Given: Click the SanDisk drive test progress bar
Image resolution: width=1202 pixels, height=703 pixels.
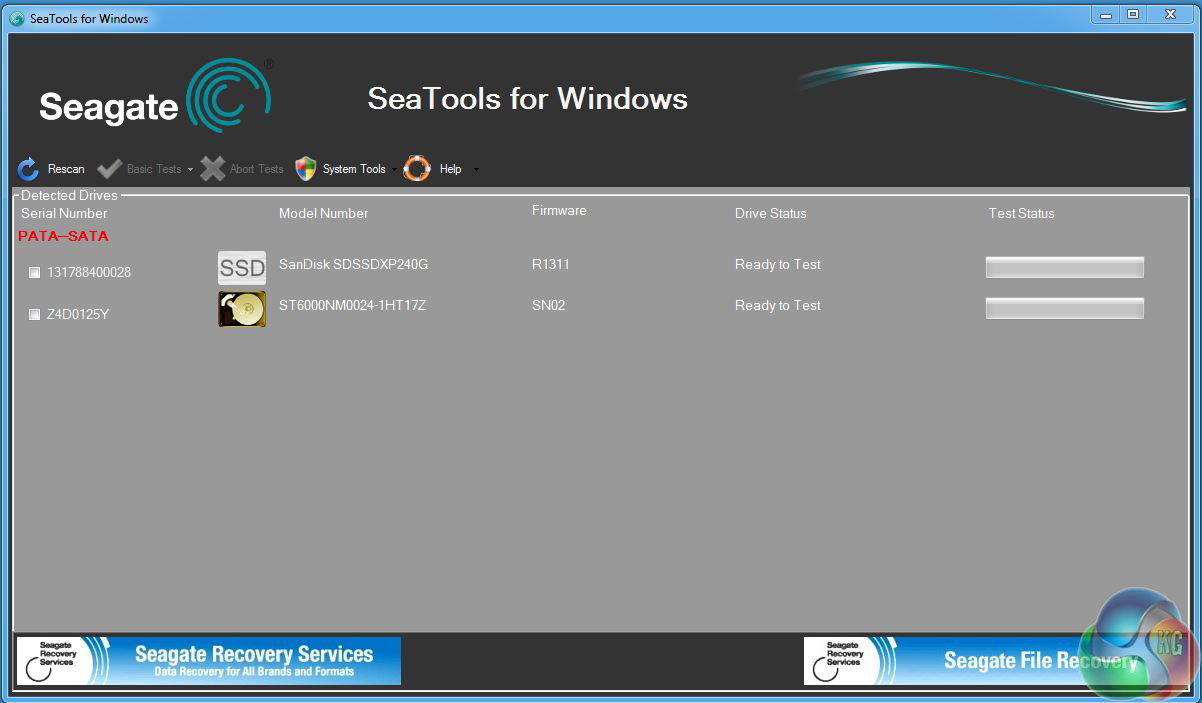Looking at the screenshot, I should click(1065, 267).
